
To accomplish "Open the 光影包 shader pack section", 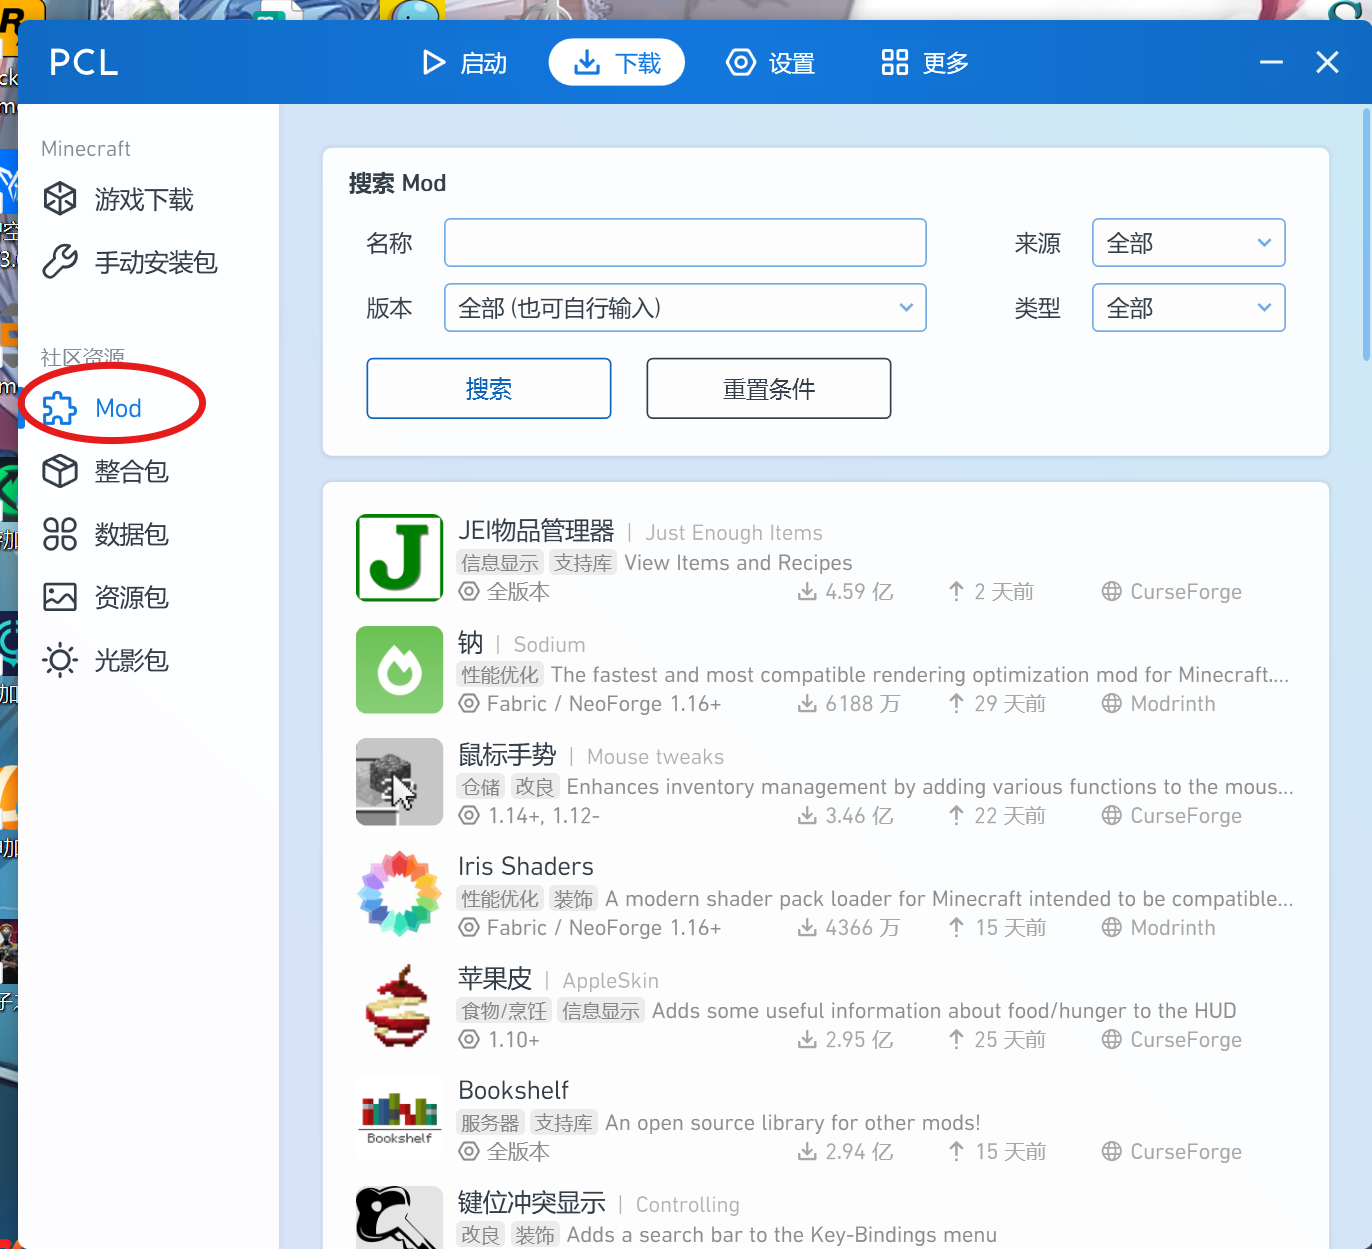I will click(x=106, y=660).
